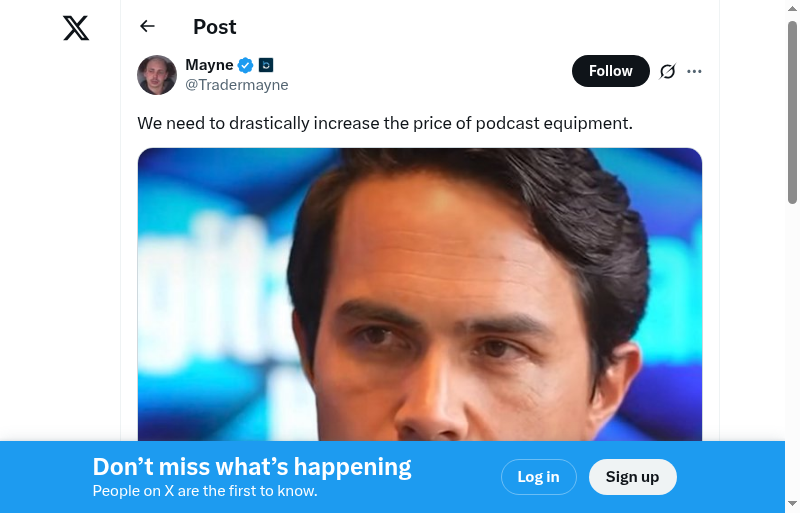
Task: Click the scrollbar up arrow
Action: [792, 9]
